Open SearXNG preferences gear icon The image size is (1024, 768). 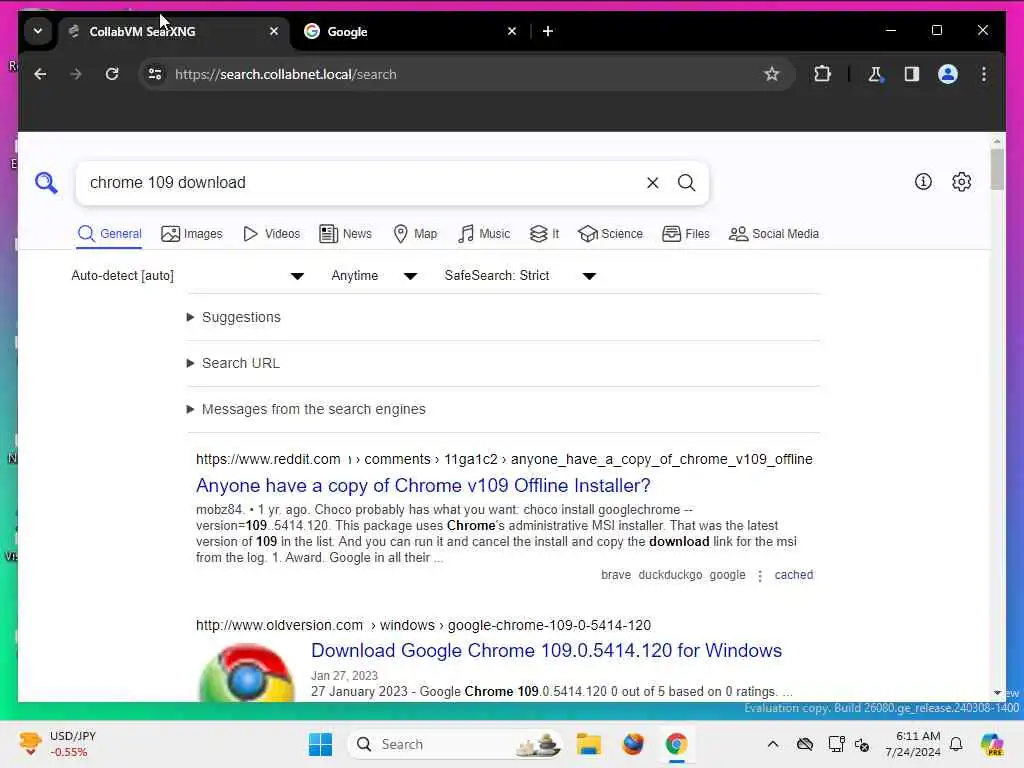click(x=961, y=182)
